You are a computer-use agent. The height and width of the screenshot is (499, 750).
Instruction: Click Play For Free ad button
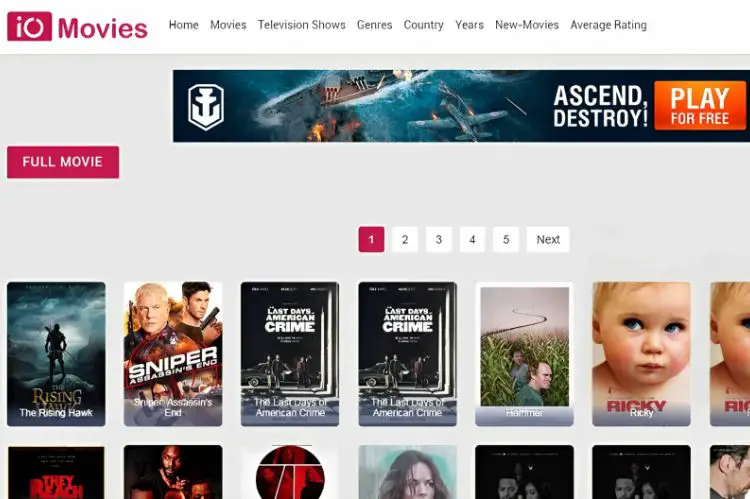(x=699, y=106)
